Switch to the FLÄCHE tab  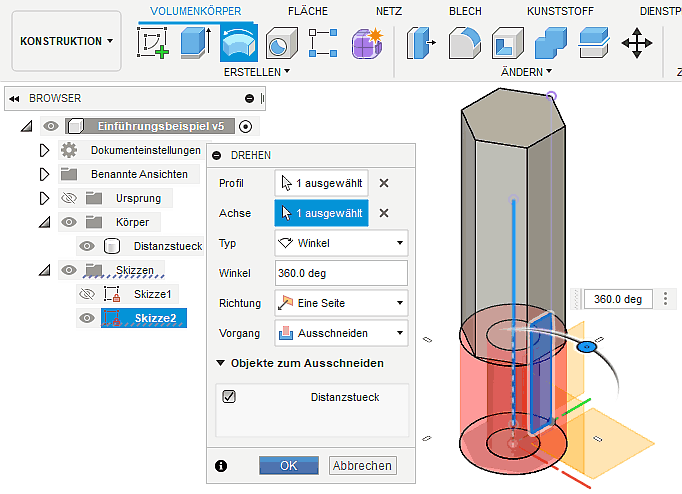[307, 11]
